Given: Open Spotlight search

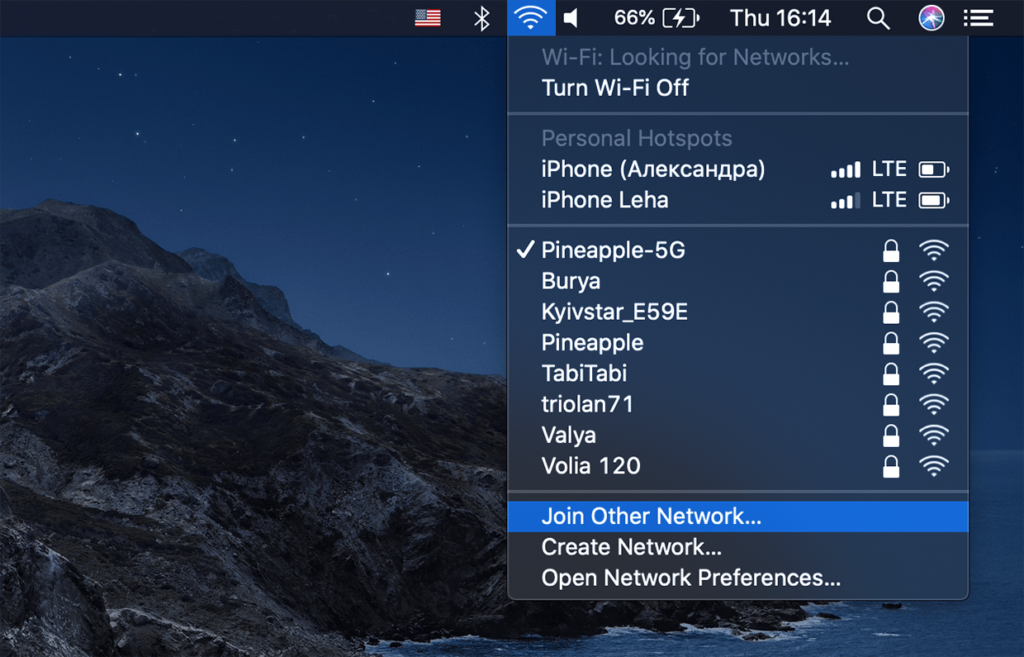Looking at the screenshot, I should (x=877, y=17).
